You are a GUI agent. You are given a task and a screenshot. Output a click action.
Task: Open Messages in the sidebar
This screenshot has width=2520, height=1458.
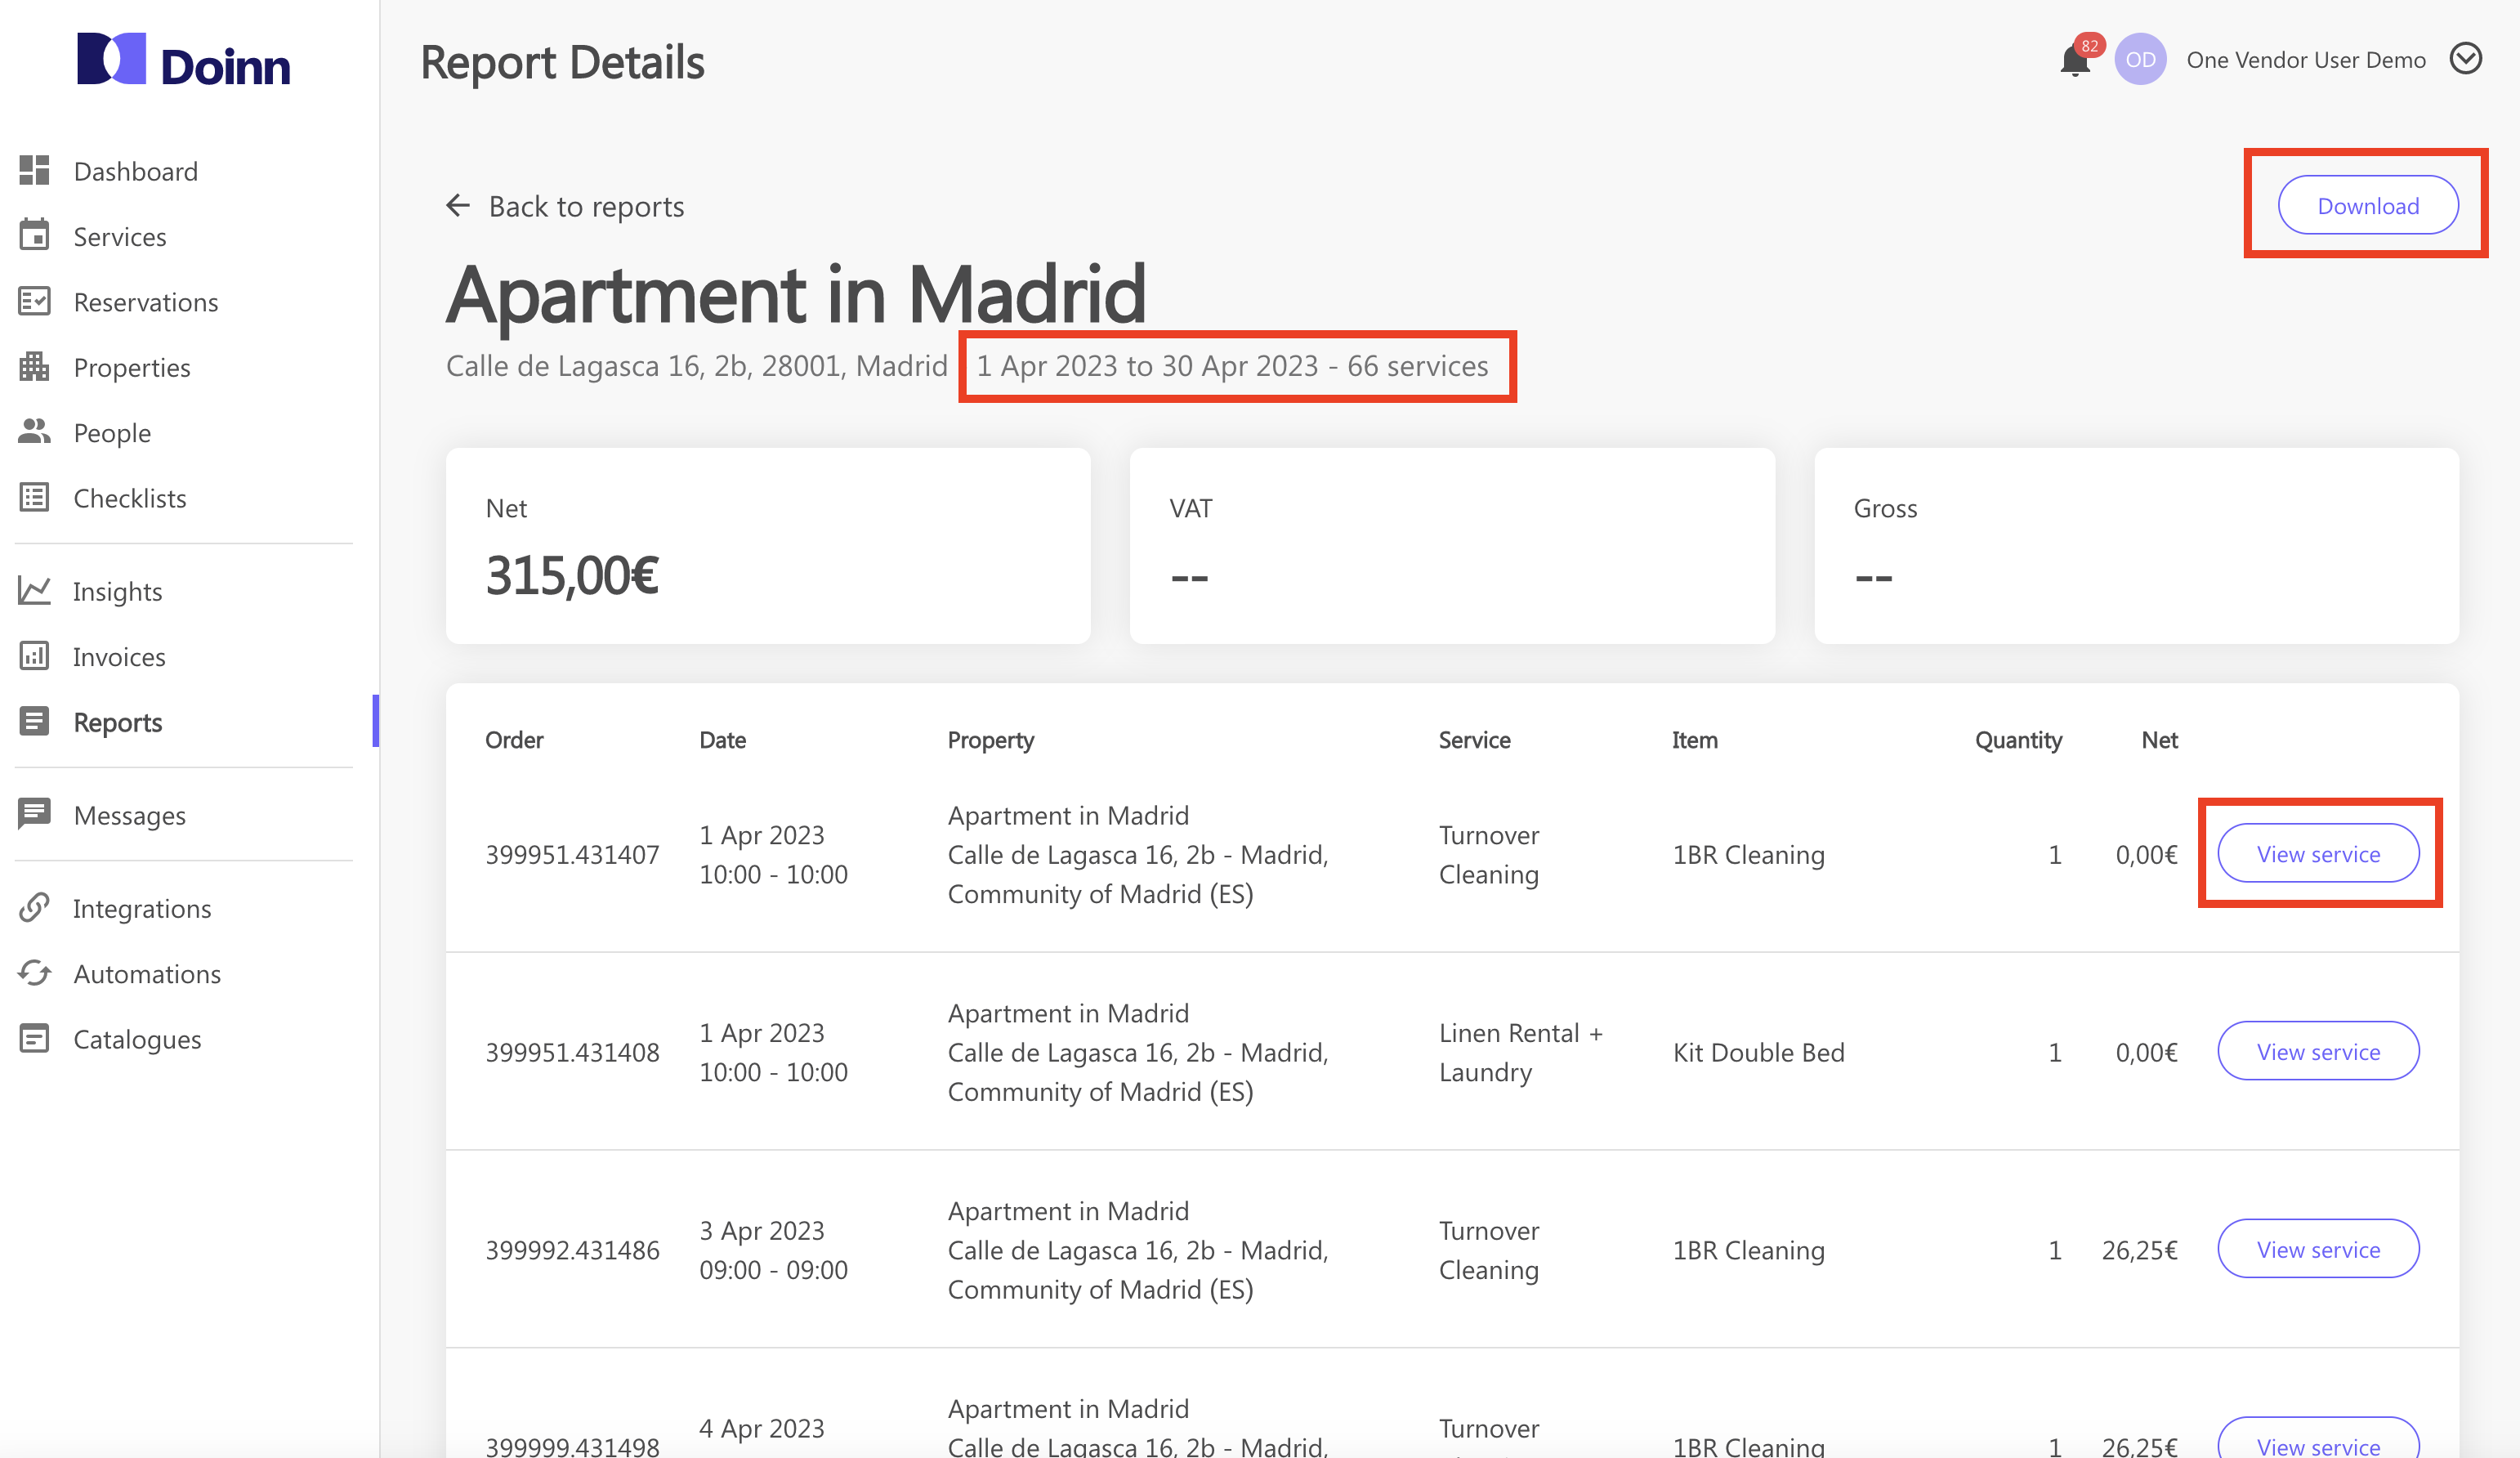click(x=130, y=815)
